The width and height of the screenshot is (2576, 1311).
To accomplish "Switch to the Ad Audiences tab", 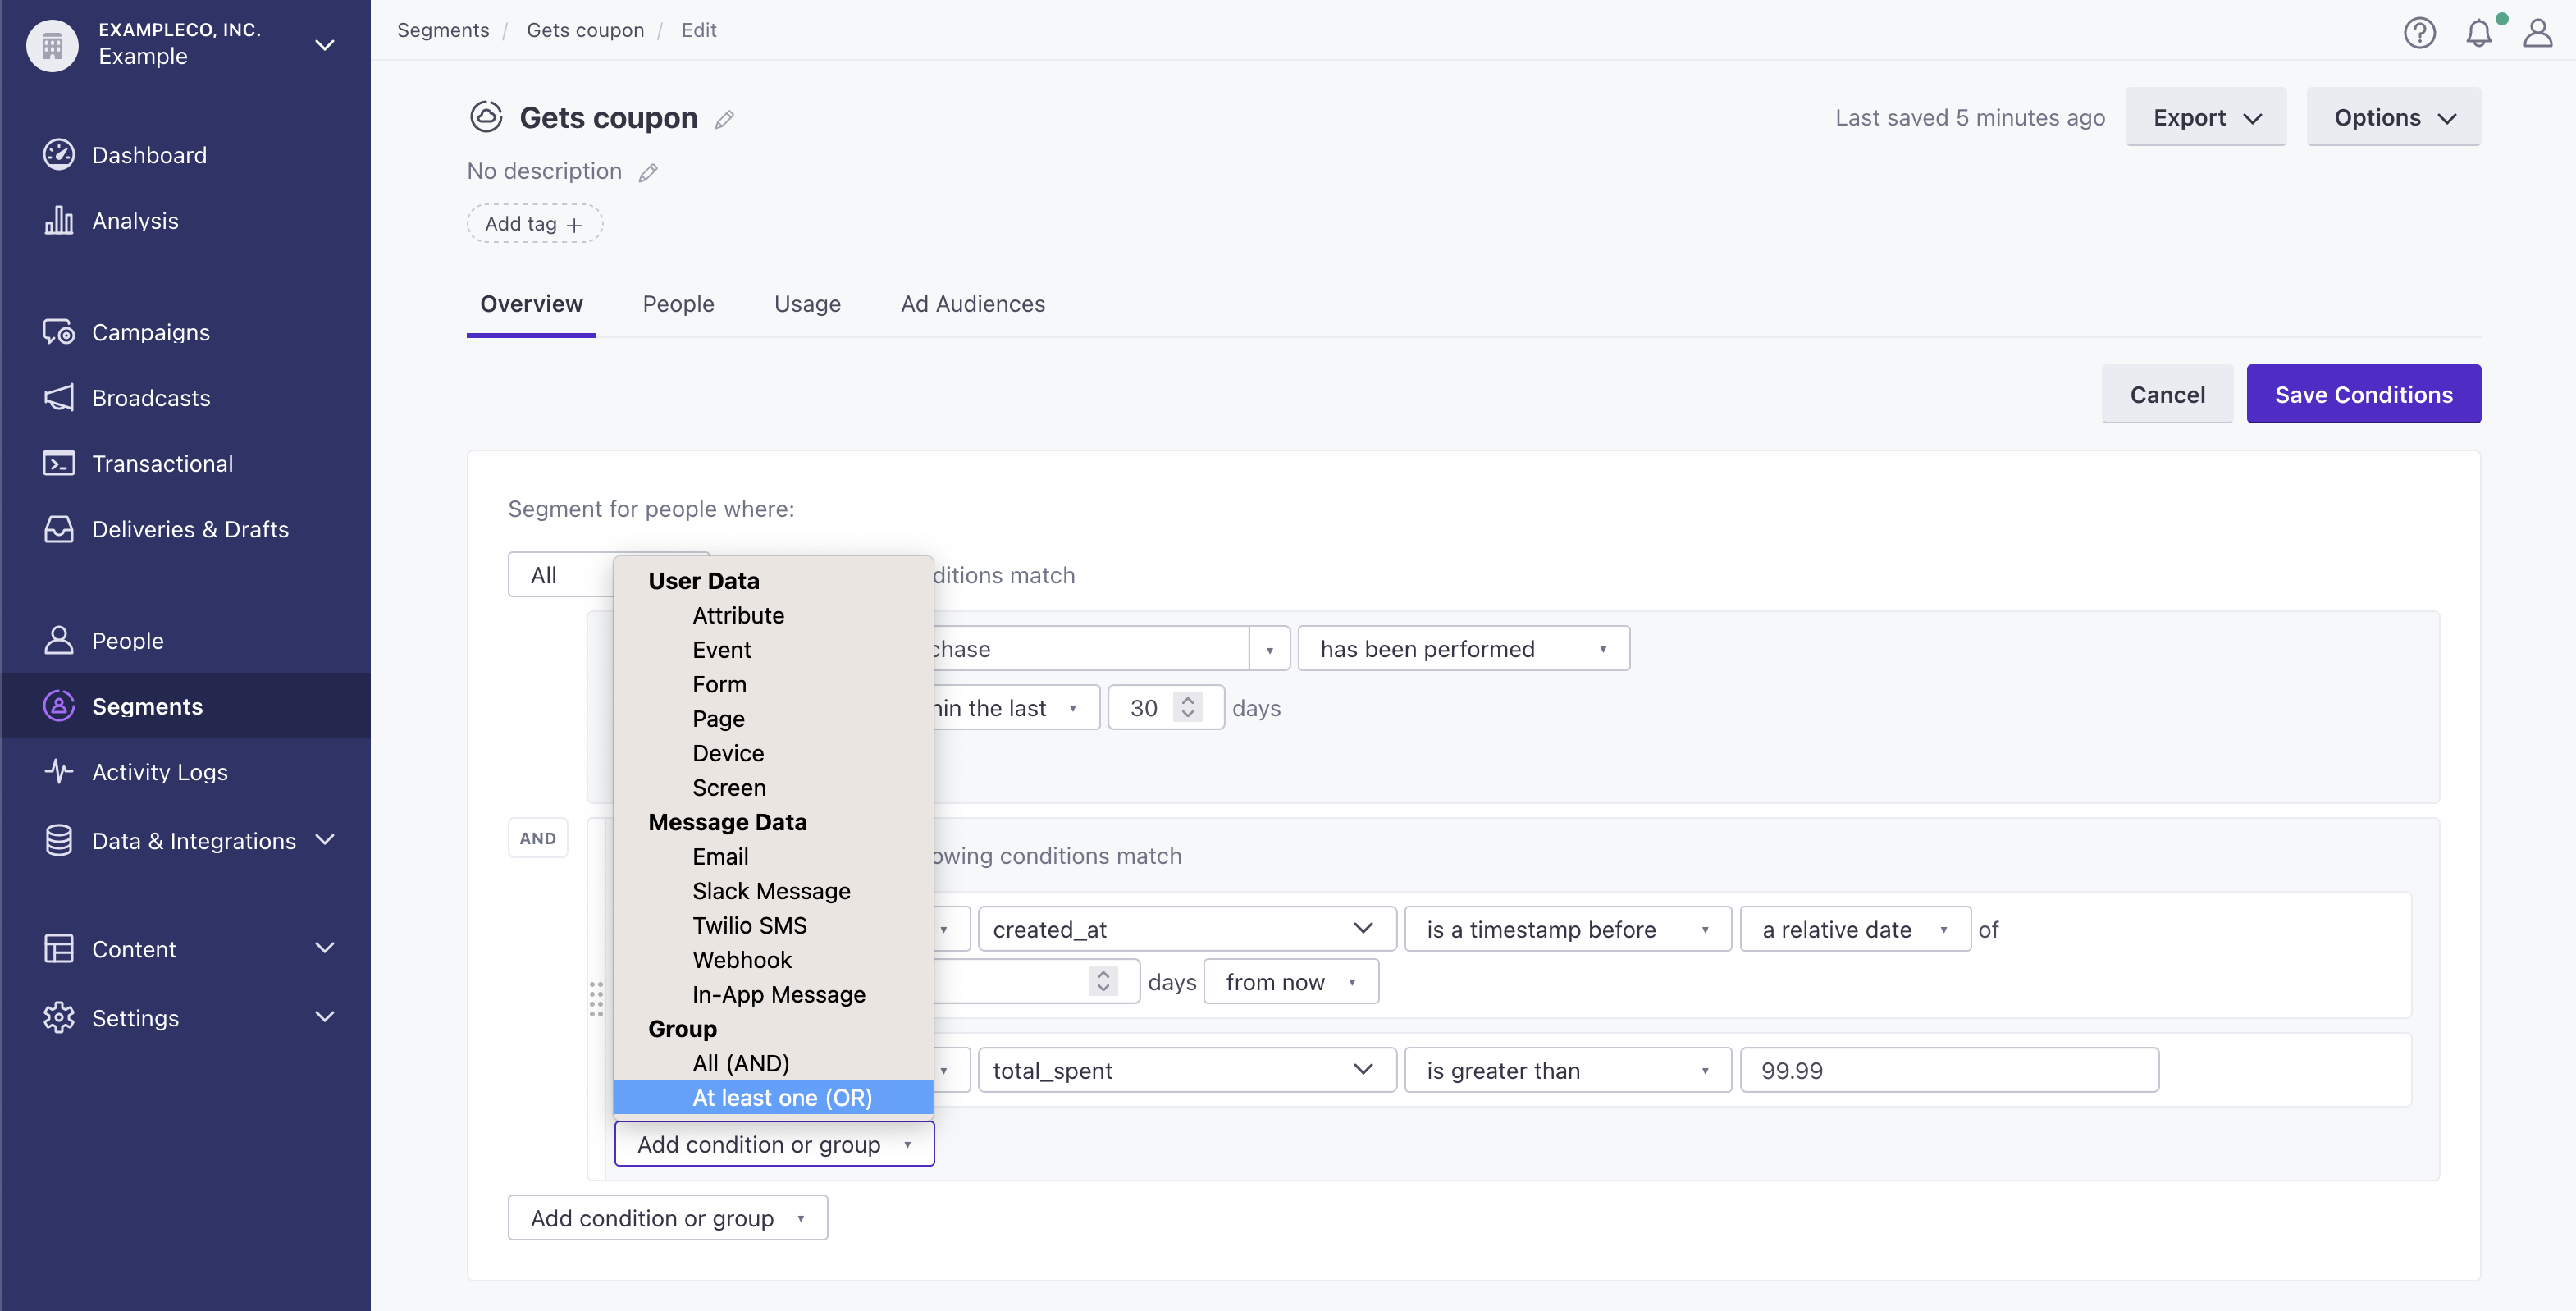I will click(972, 304).
